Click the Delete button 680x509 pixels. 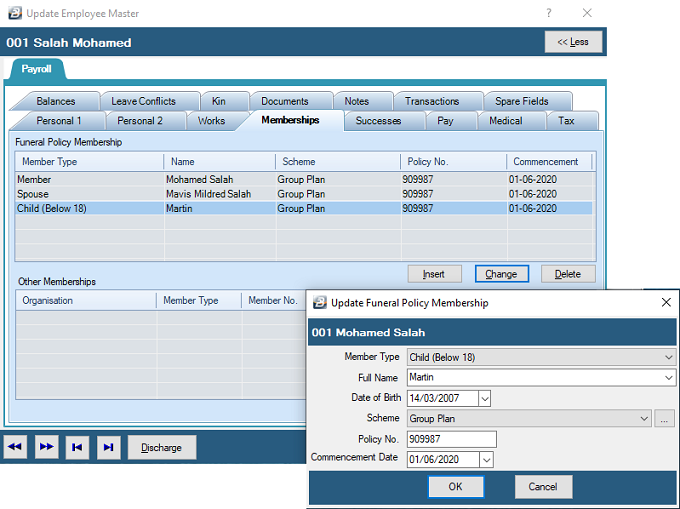(568, 274)
